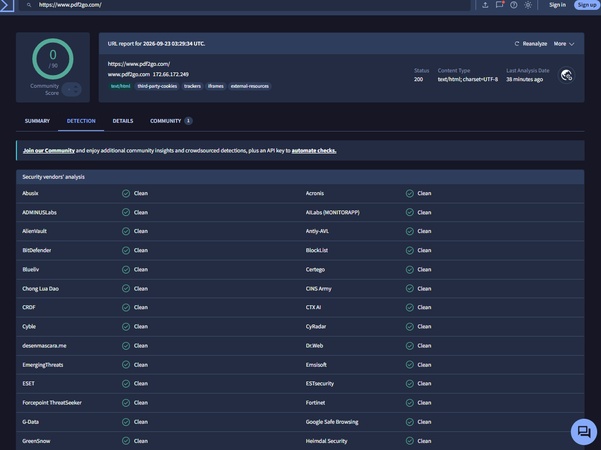Click the Sign up button

[587, 5]
